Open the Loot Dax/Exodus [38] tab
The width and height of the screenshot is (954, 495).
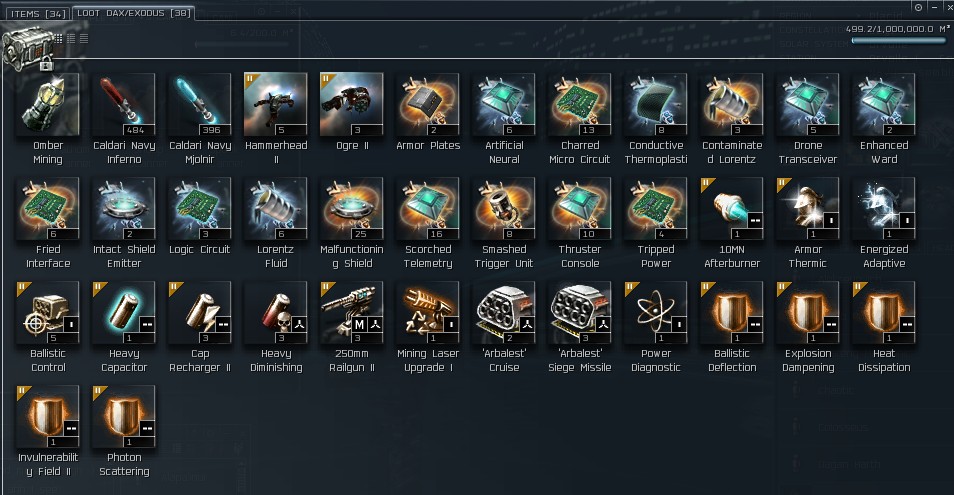[134, 13]
